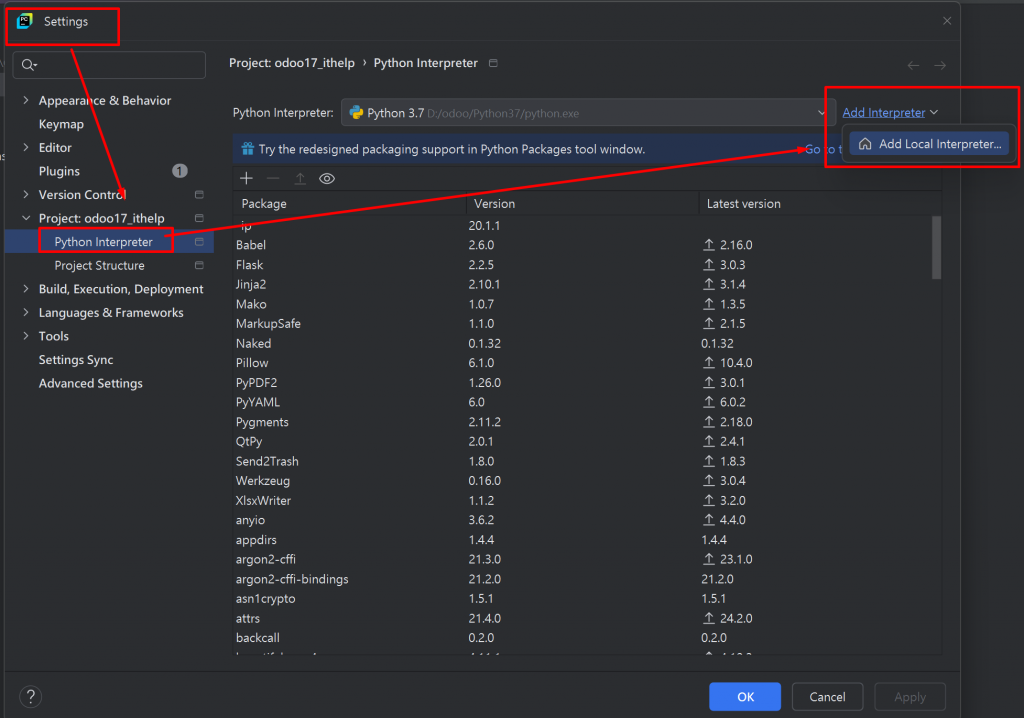Click the PyCharm logo in title bar
This screenshot has height=718, width=1024.
[x=25, y=21]
